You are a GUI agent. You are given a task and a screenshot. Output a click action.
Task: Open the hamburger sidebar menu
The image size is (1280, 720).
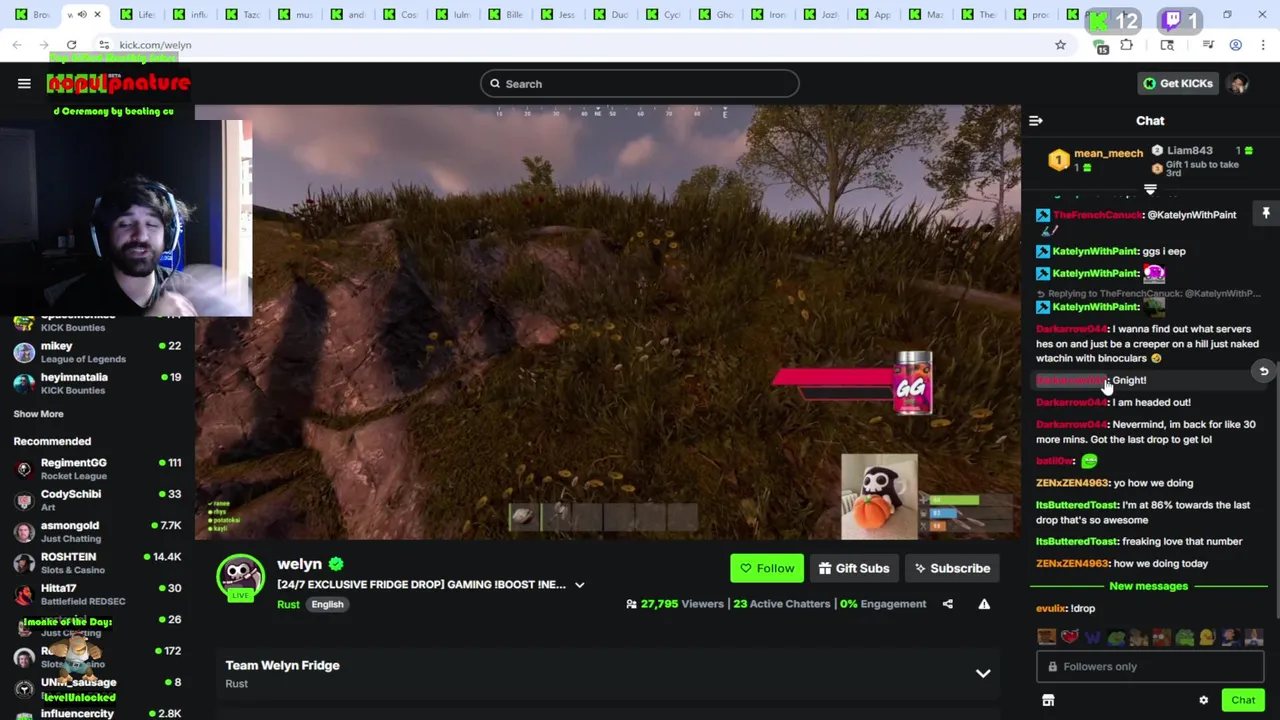24,84
